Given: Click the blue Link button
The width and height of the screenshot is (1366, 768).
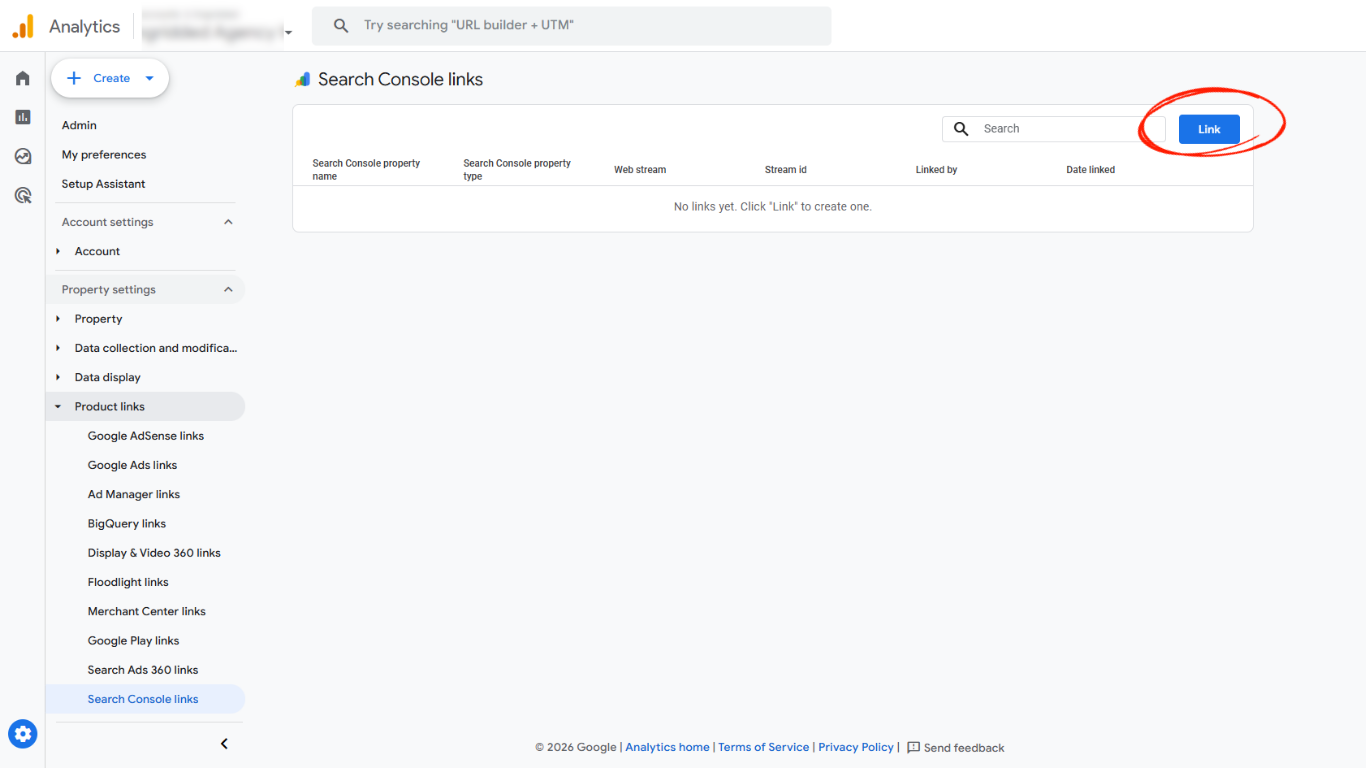Looking at the screenshot, I should tap(1208, 129).
